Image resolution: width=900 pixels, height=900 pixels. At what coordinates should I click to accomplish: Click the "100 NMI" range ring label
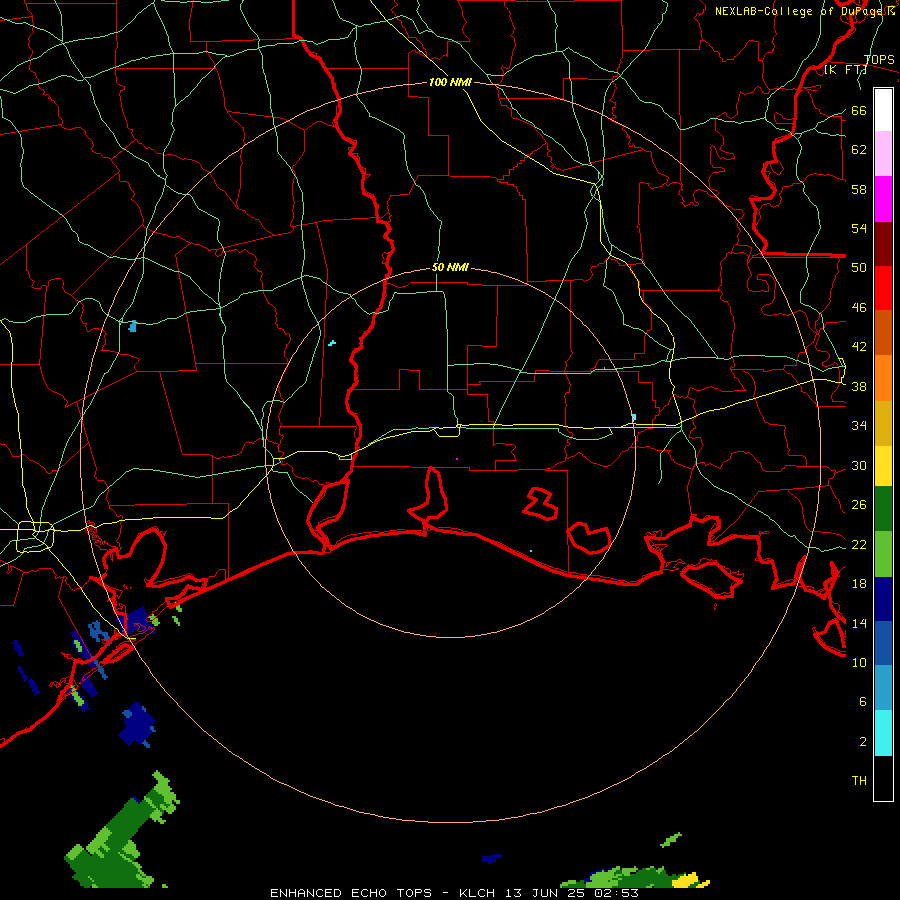[450, 83]
